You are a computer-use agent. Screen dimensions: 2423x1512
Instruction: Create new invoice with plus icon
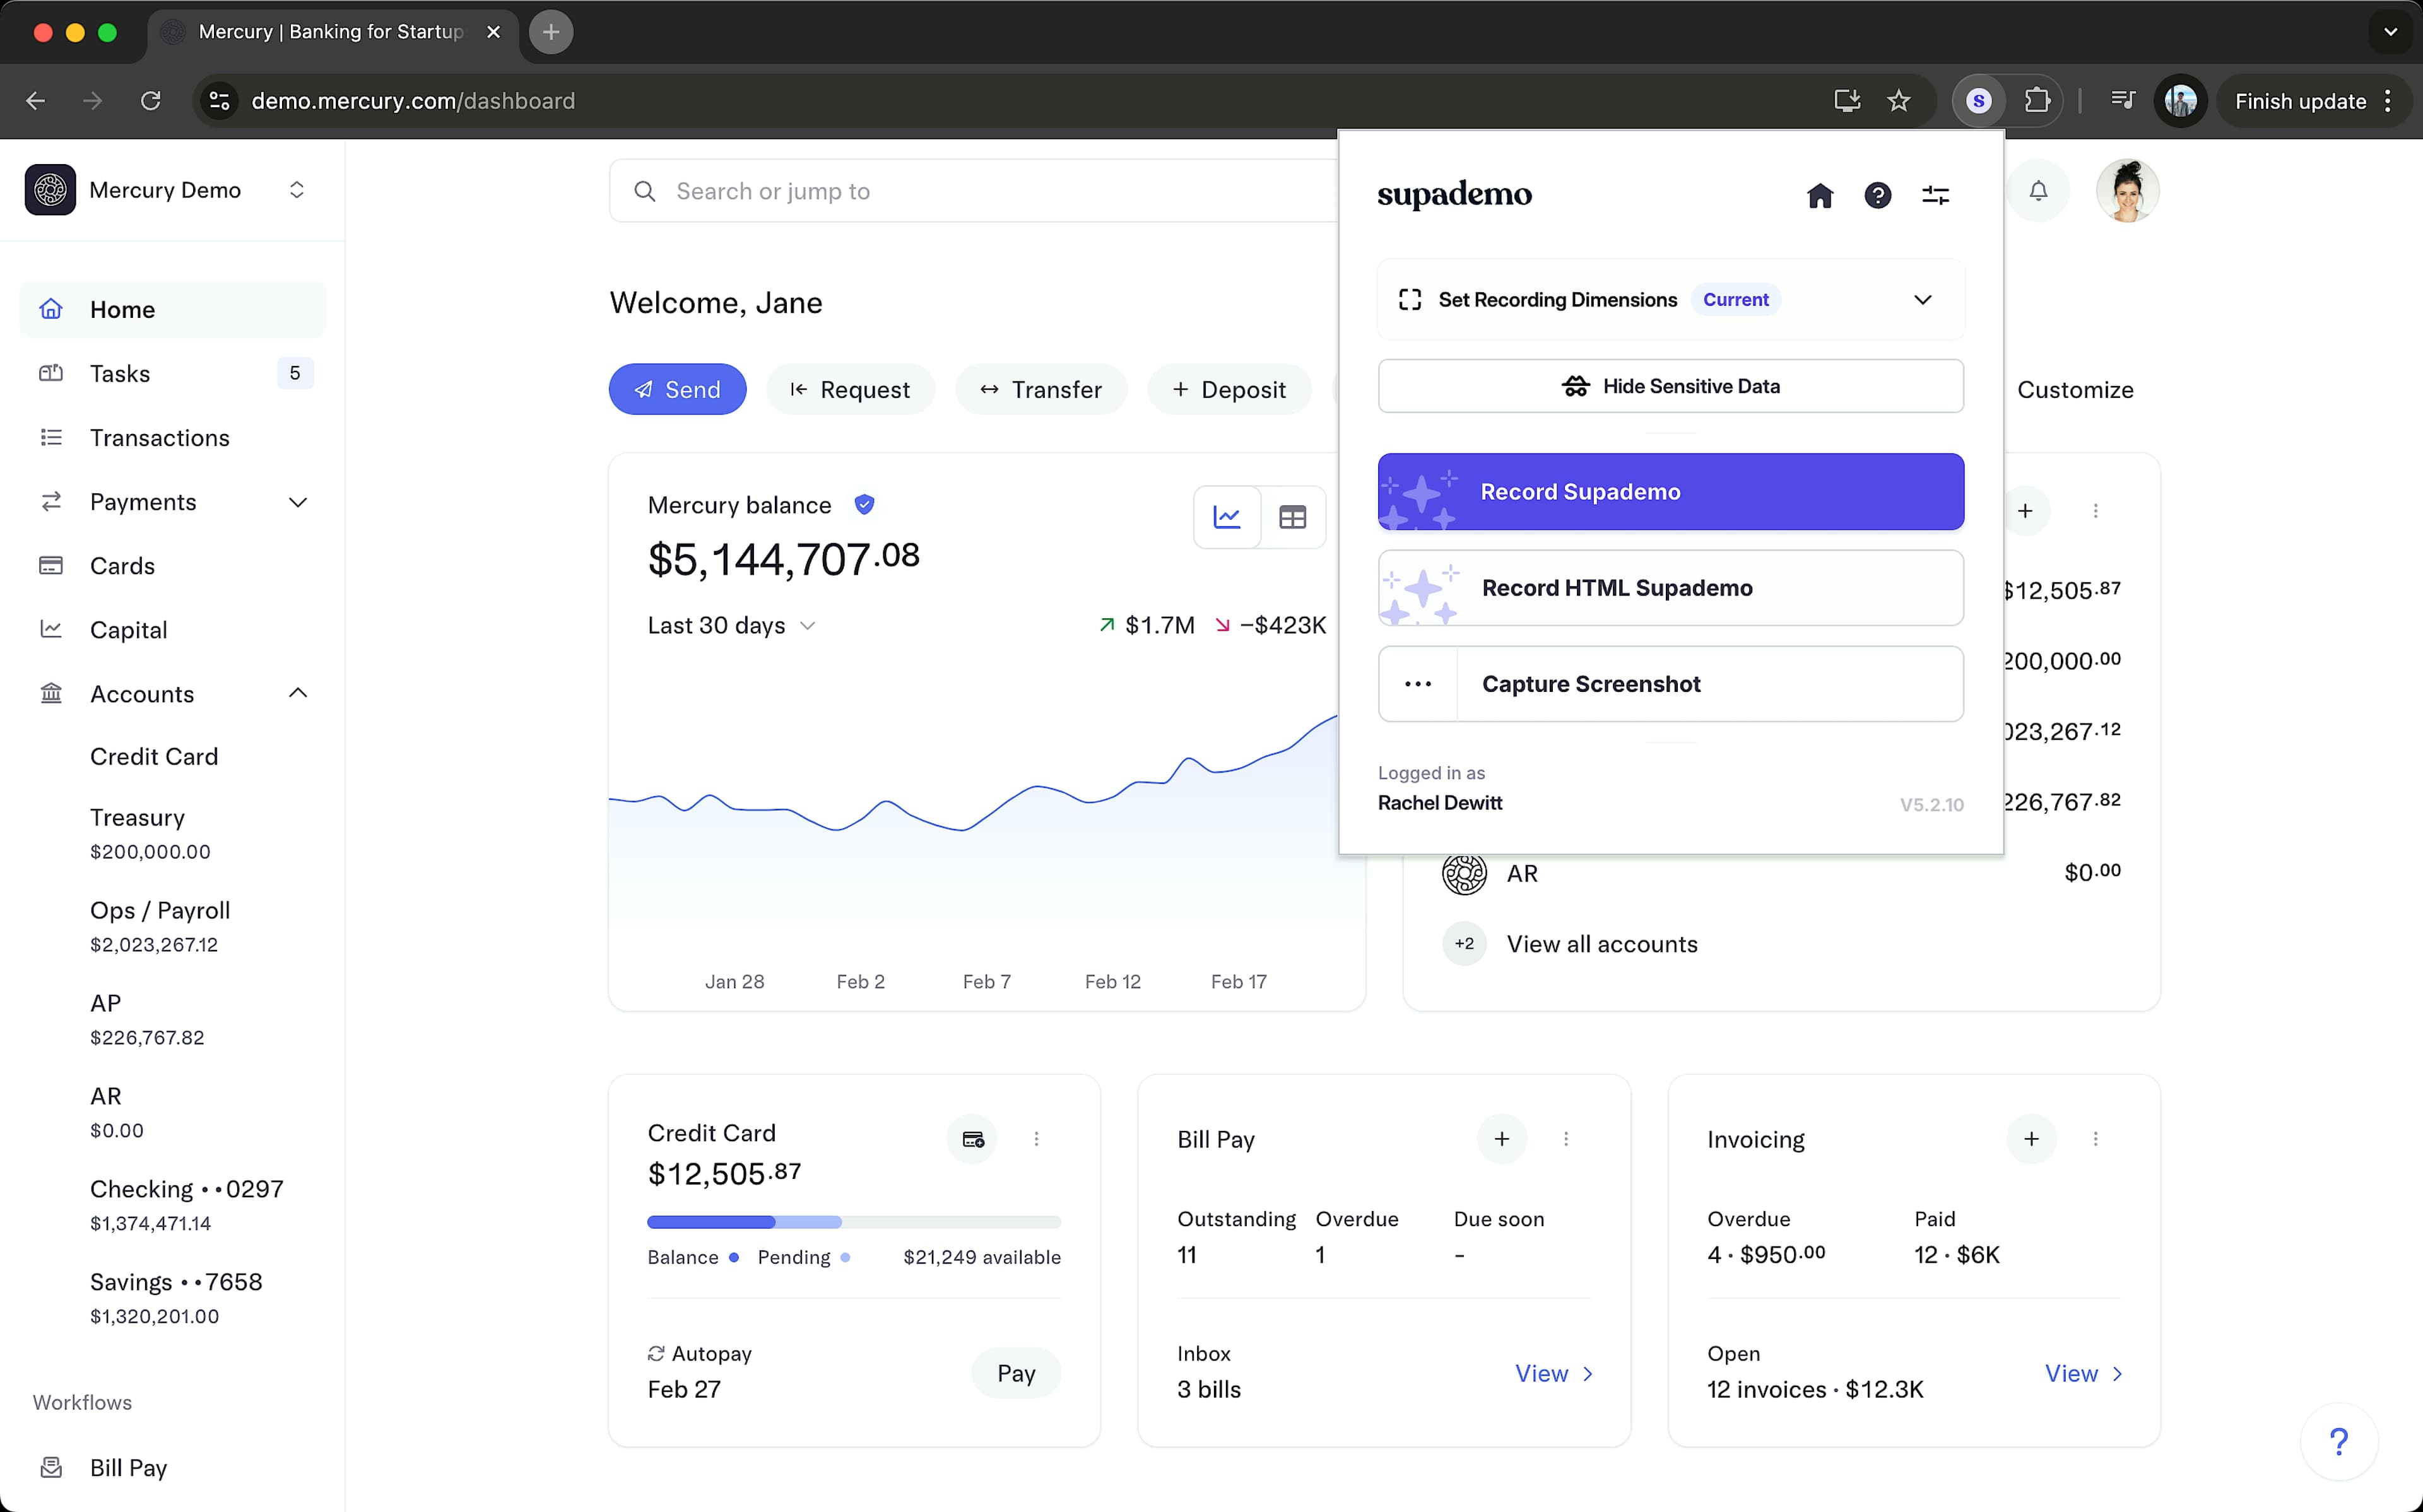coord(2032,1139)
